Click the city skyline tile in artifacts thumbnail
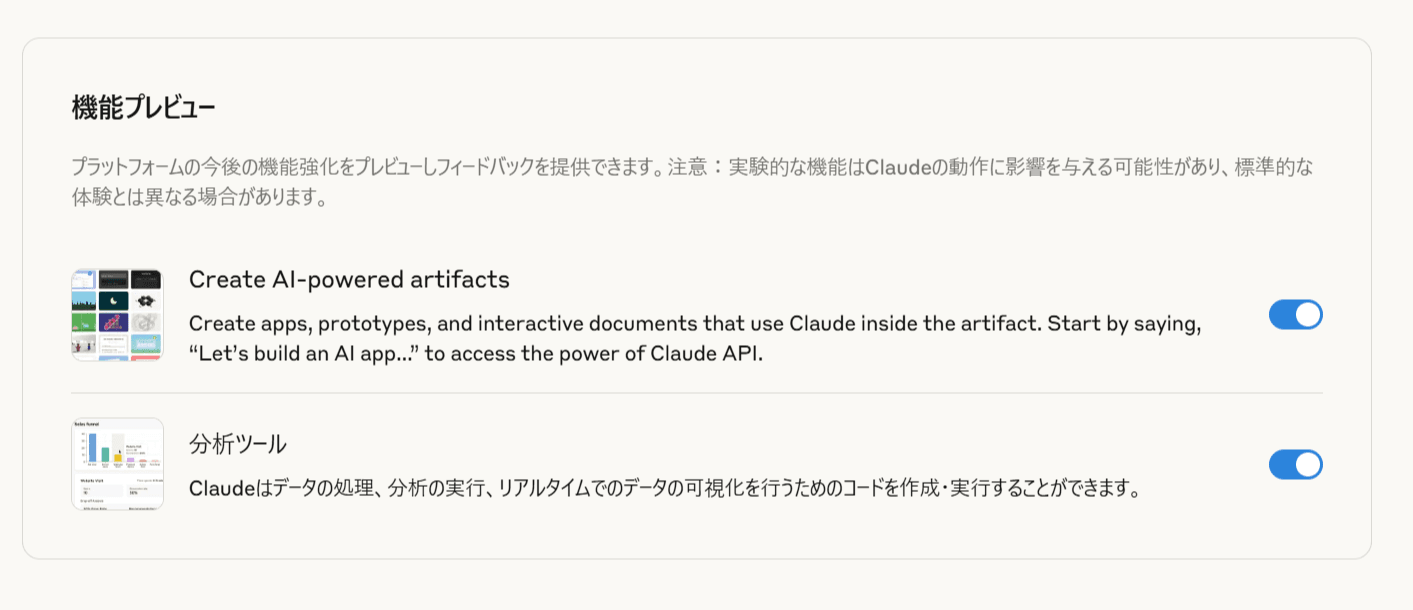 84,300
